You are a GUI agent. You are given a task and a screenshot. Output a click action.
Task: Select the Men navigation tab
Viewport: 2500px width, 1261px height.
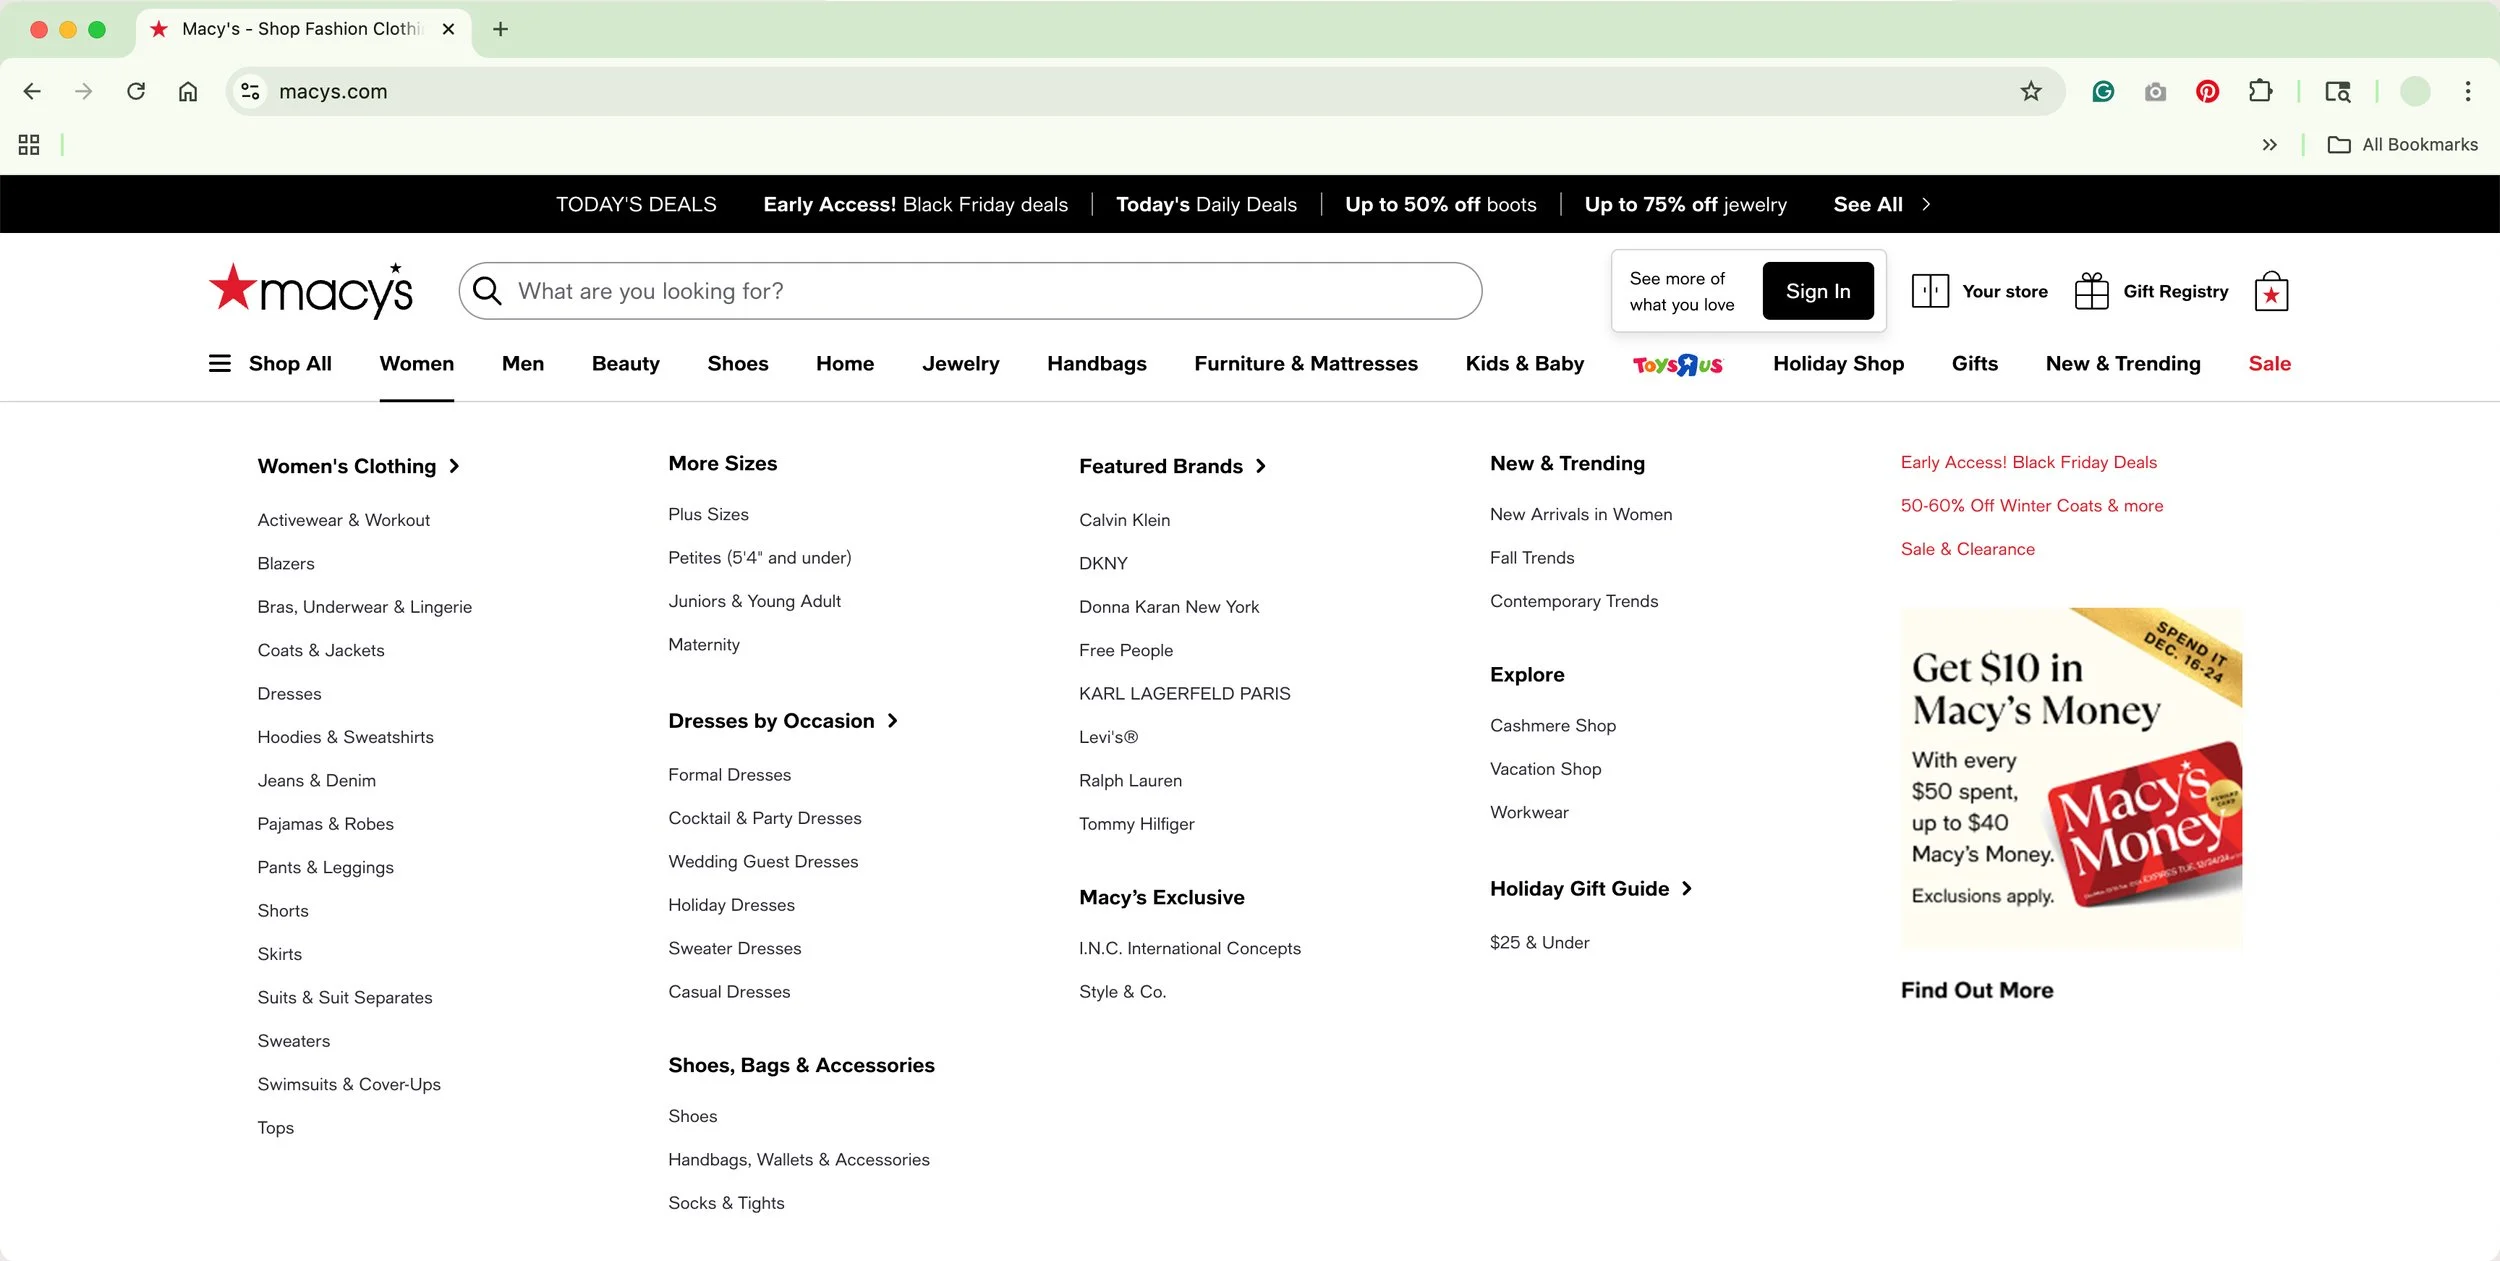522,364
